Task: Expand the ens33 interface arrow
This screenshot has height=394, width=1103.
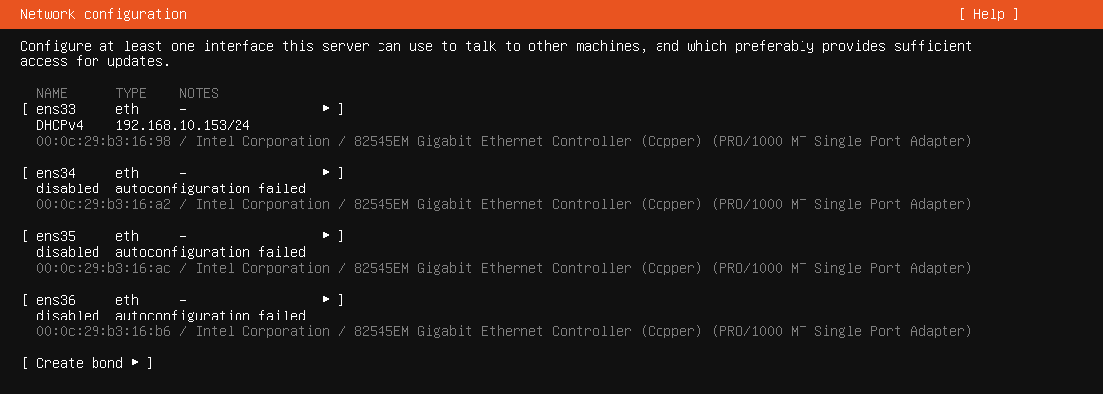Action: click(326, 108)
